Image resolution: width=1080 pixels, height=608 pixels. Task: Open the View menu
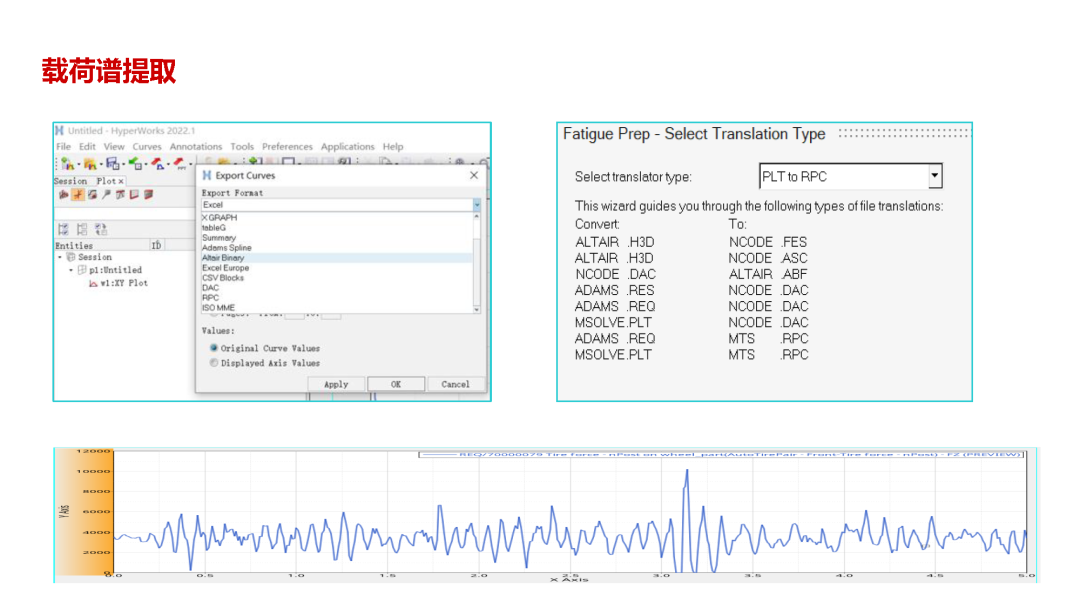click(114, 147)
